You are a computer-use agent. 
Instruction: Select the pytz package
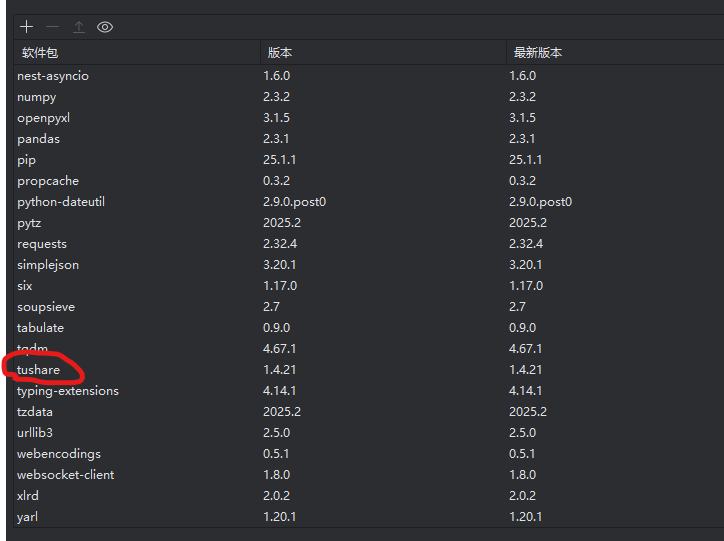[29, 223]
